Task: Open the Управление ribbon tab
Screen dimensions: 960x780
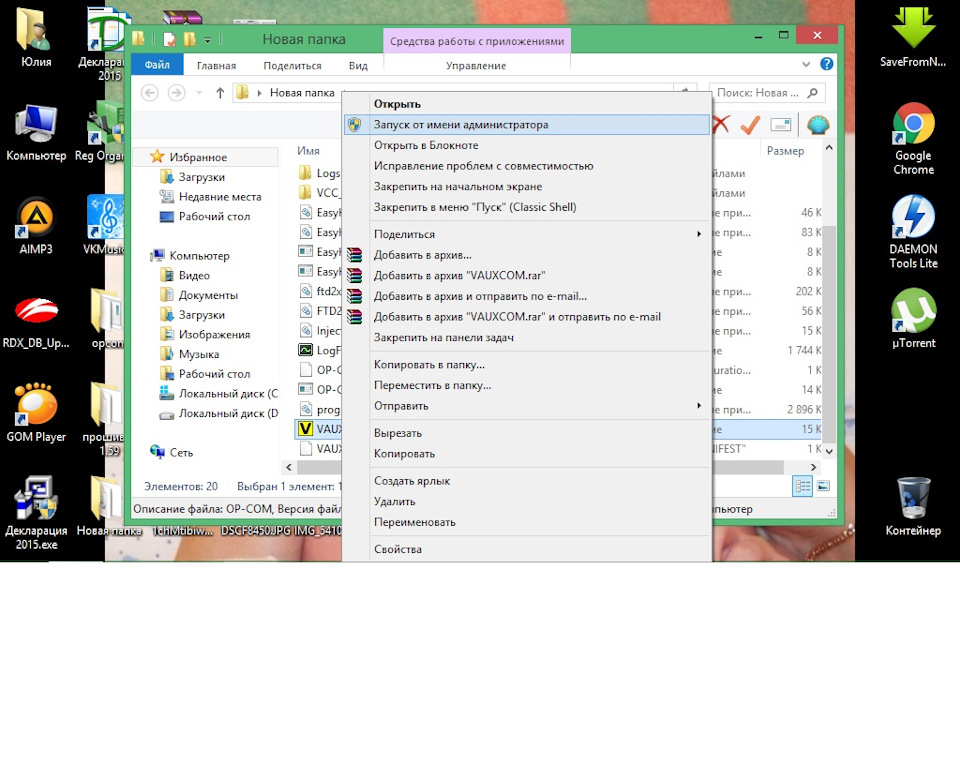Action: point(476,66)
